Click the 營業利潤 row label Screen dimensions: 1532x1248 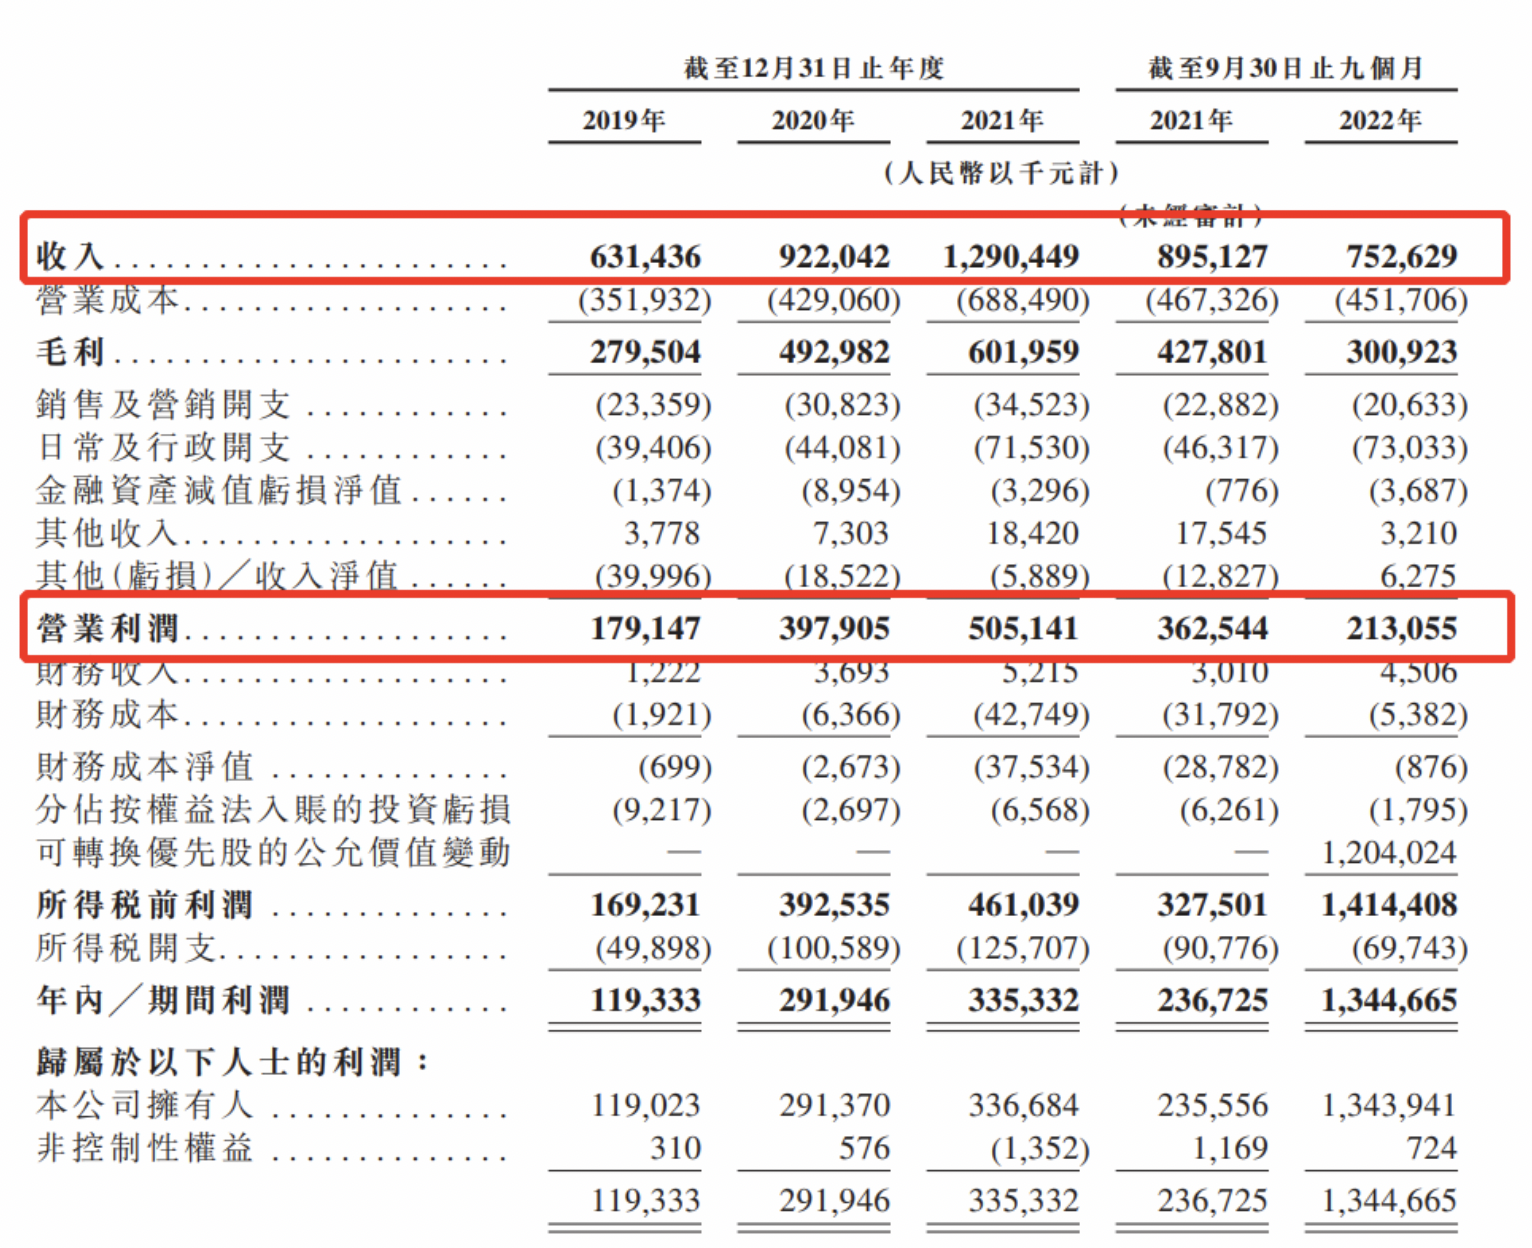108,629
